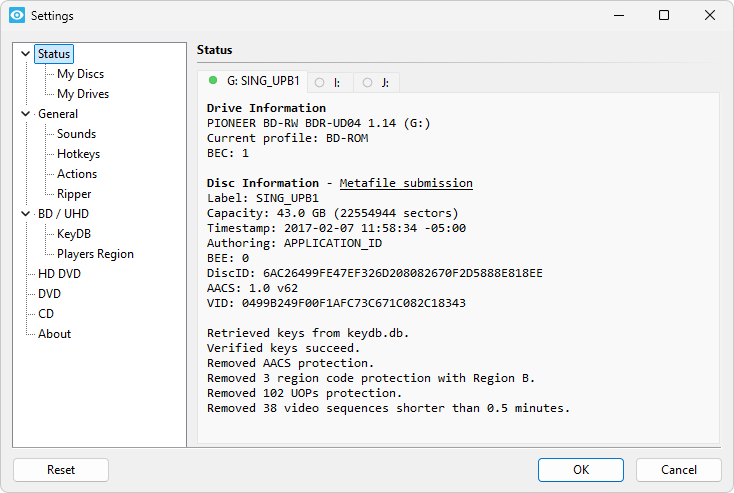Click the Cancel button
734x493 pixels.
(x=678, y=470)
